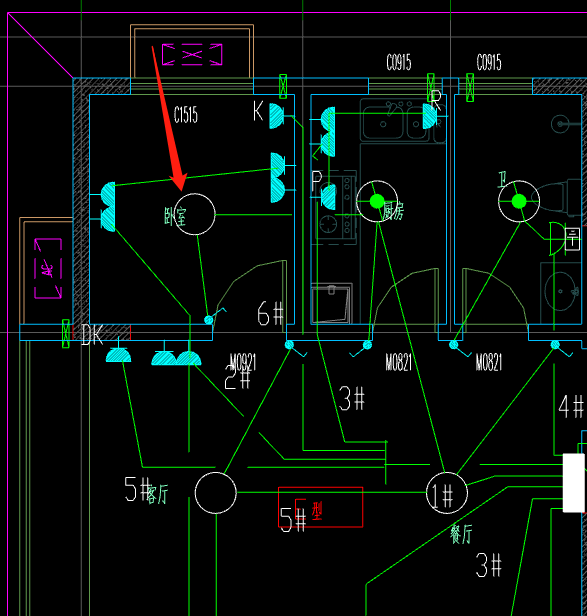Select the 1# dining room light circle
This screenshot has height=616, width=587.
click(x=447, y=493)
